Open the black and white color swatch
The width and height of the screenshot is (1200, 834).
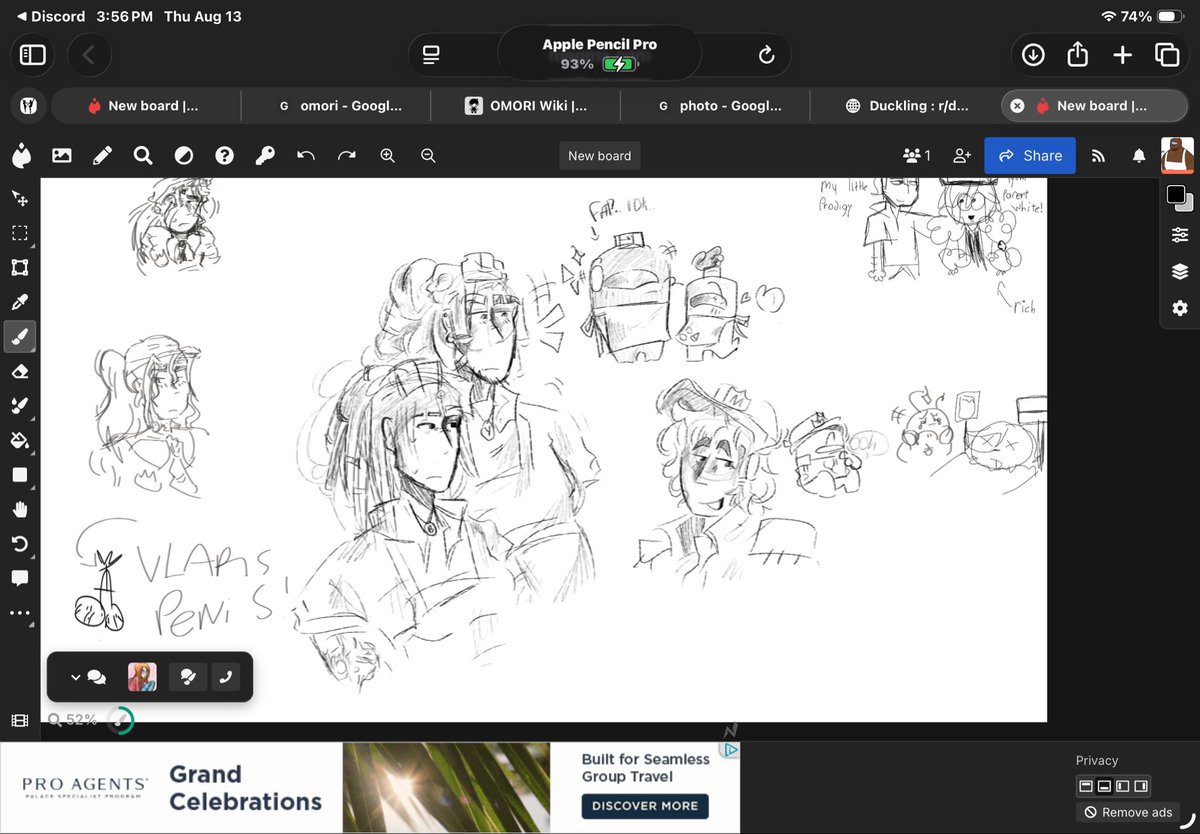coord(1180,197)
